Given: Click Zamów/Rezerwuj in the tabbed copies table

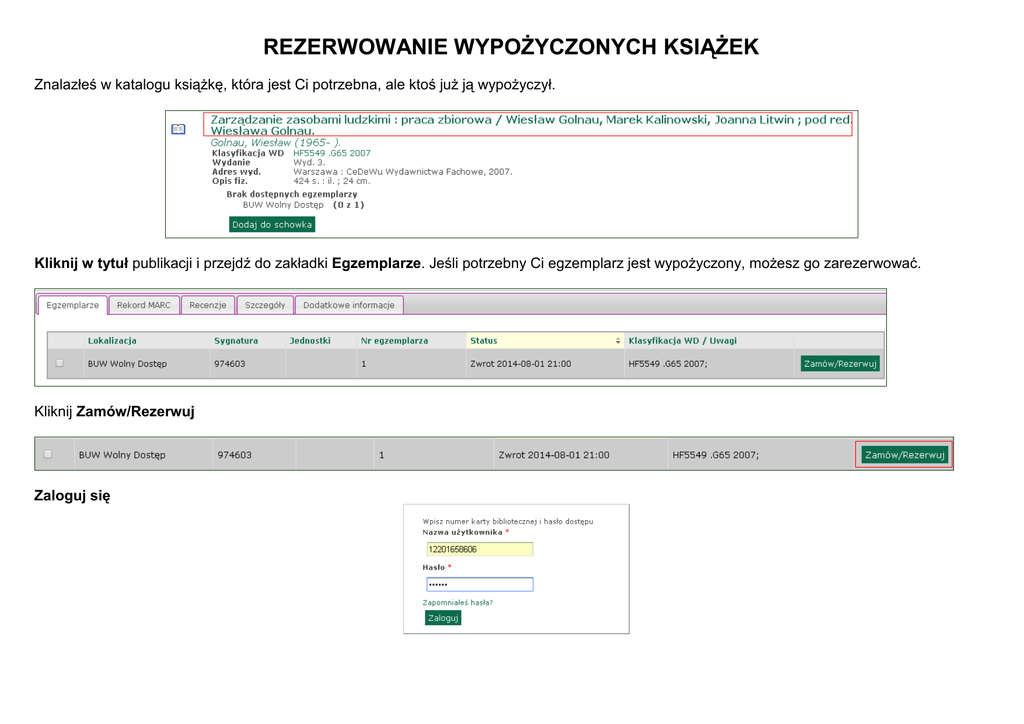Looking at the screenshot, I should pyautogui.click(x=840, y=363).
